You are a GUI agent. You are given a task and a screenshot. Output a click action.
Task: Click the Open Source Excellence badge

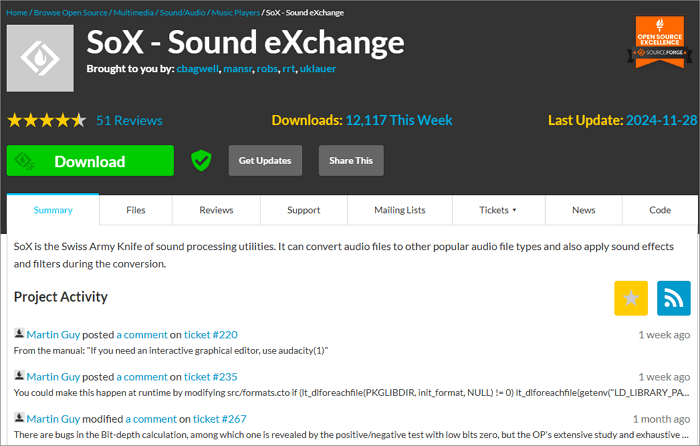tap(659, 42)
